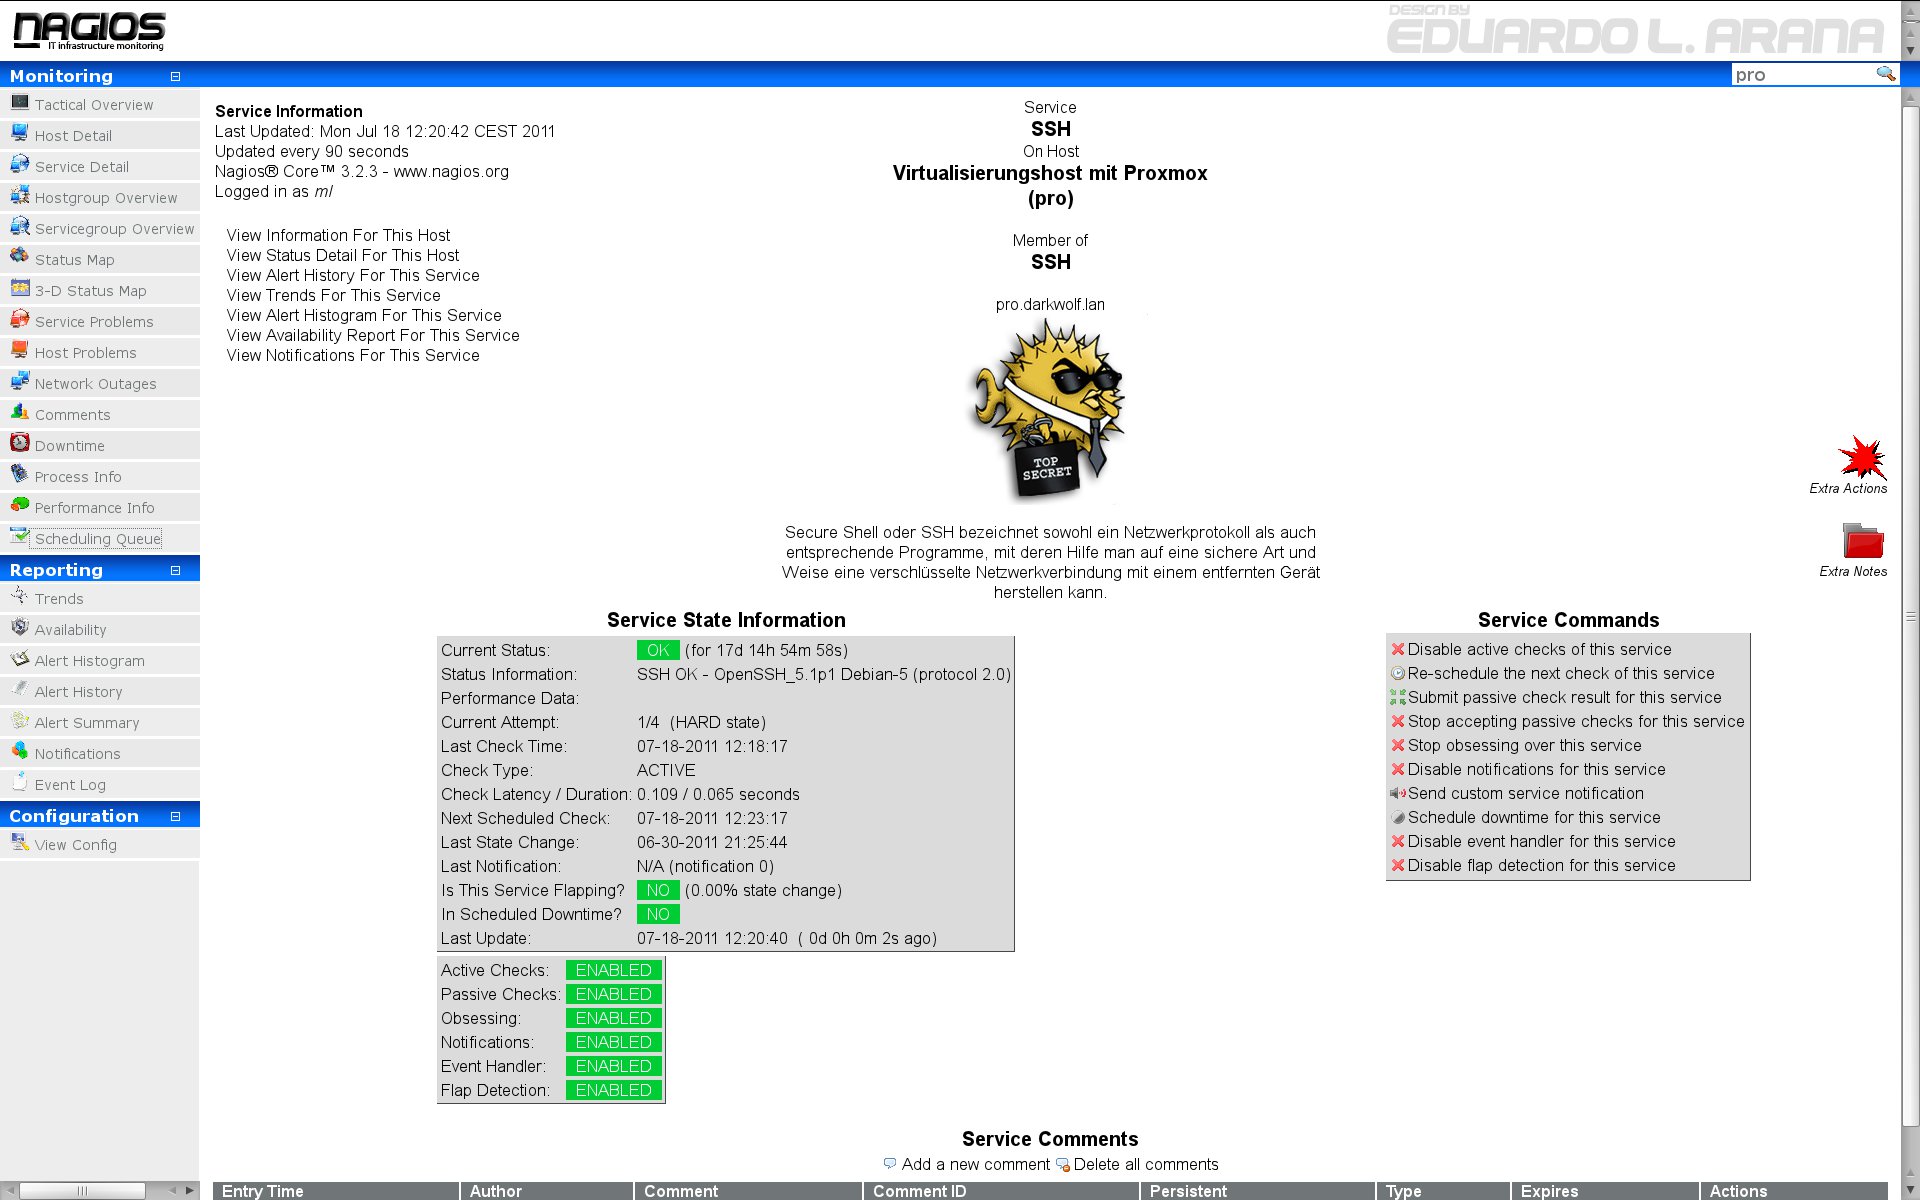Open View Alert Histogram For This Service
The width and height of the screenshot is (1920, 1200).
click(x=364, y=315)
